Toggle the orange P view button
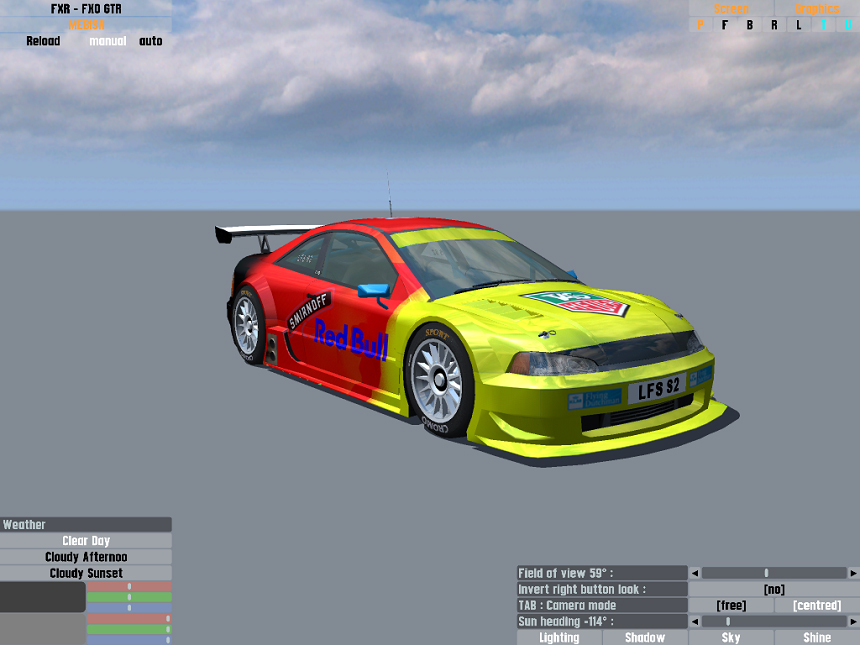The width and height of the screenshot is (860, 645). click(700, 25)
